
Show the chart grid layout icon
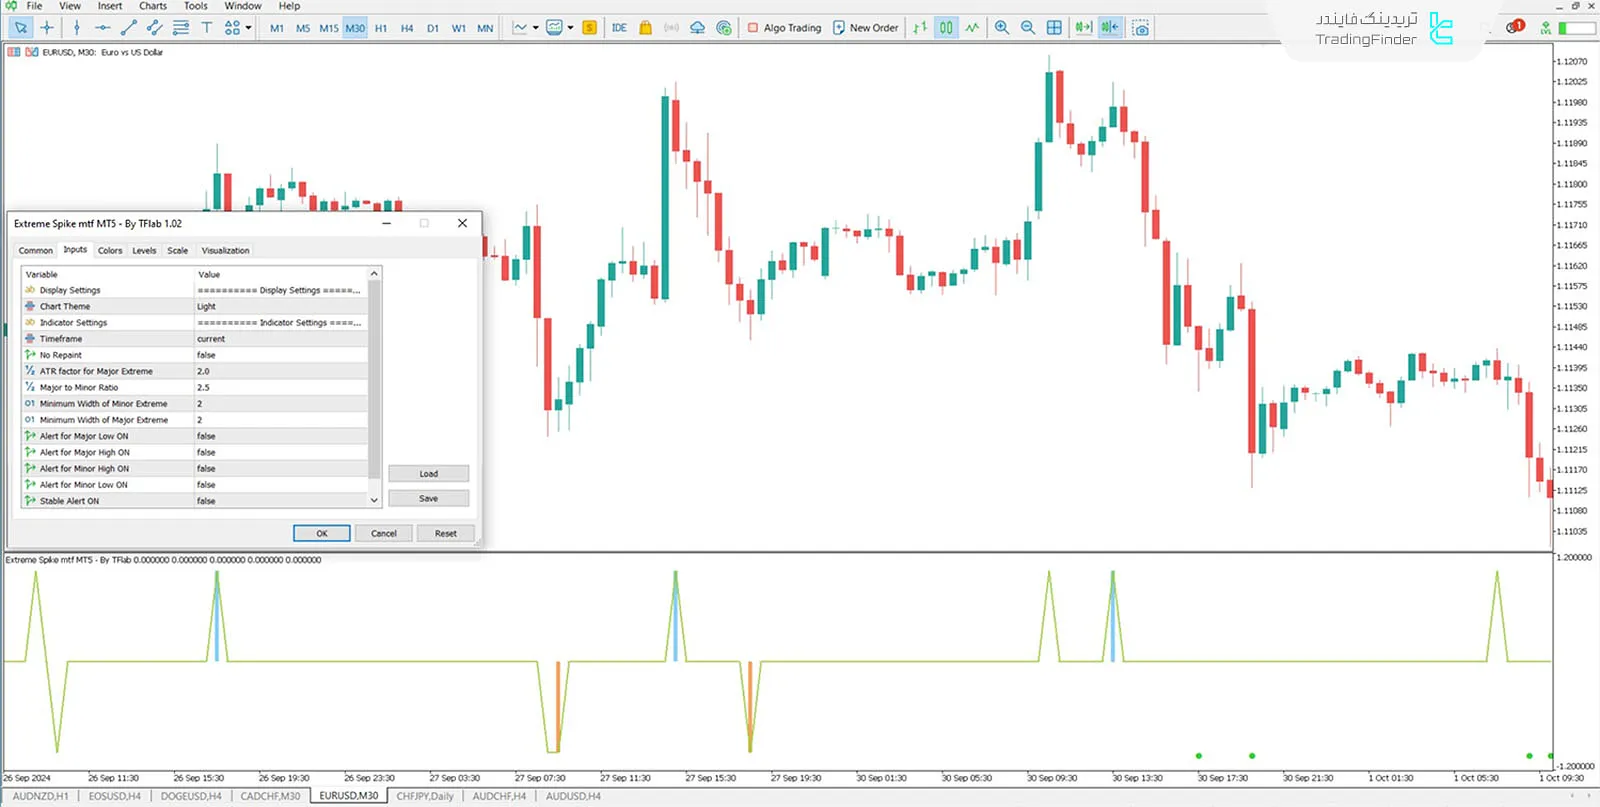point(1054,28)
